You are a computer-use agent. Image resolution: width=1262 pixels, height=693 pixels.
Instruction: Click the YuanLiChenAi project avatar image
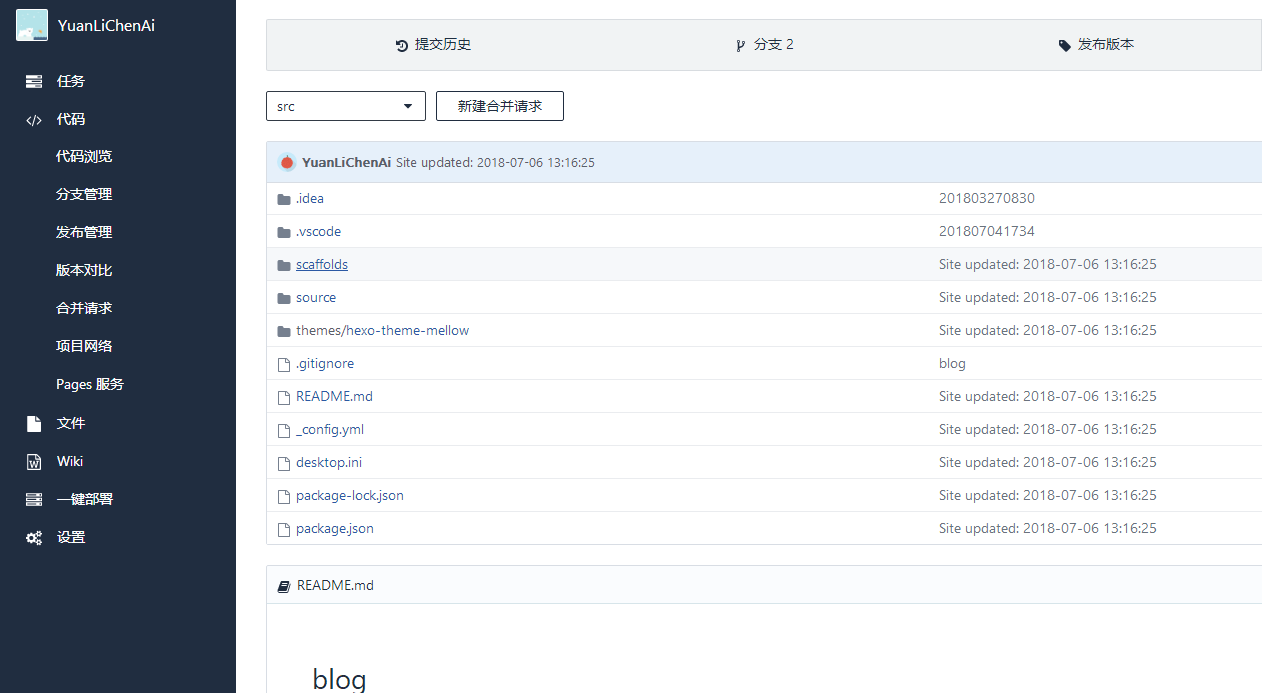[32, 25]
